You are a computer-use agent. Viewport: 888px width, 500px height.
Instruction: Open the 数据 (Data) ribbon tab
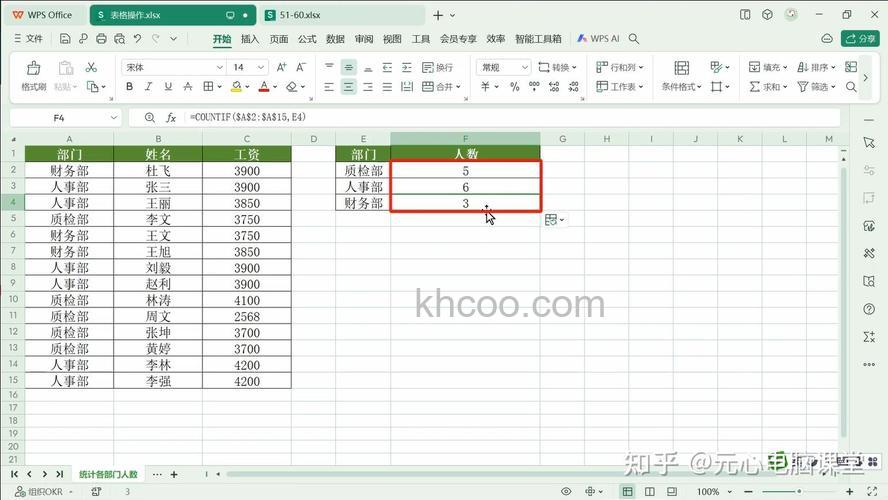(335, 39)
